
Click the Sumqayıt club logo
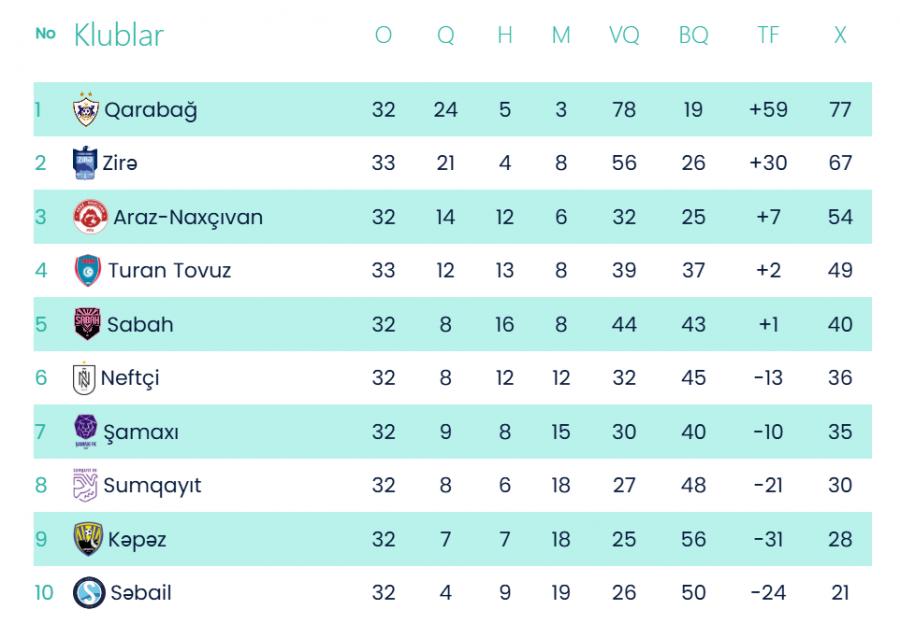(x=85, y=485)
